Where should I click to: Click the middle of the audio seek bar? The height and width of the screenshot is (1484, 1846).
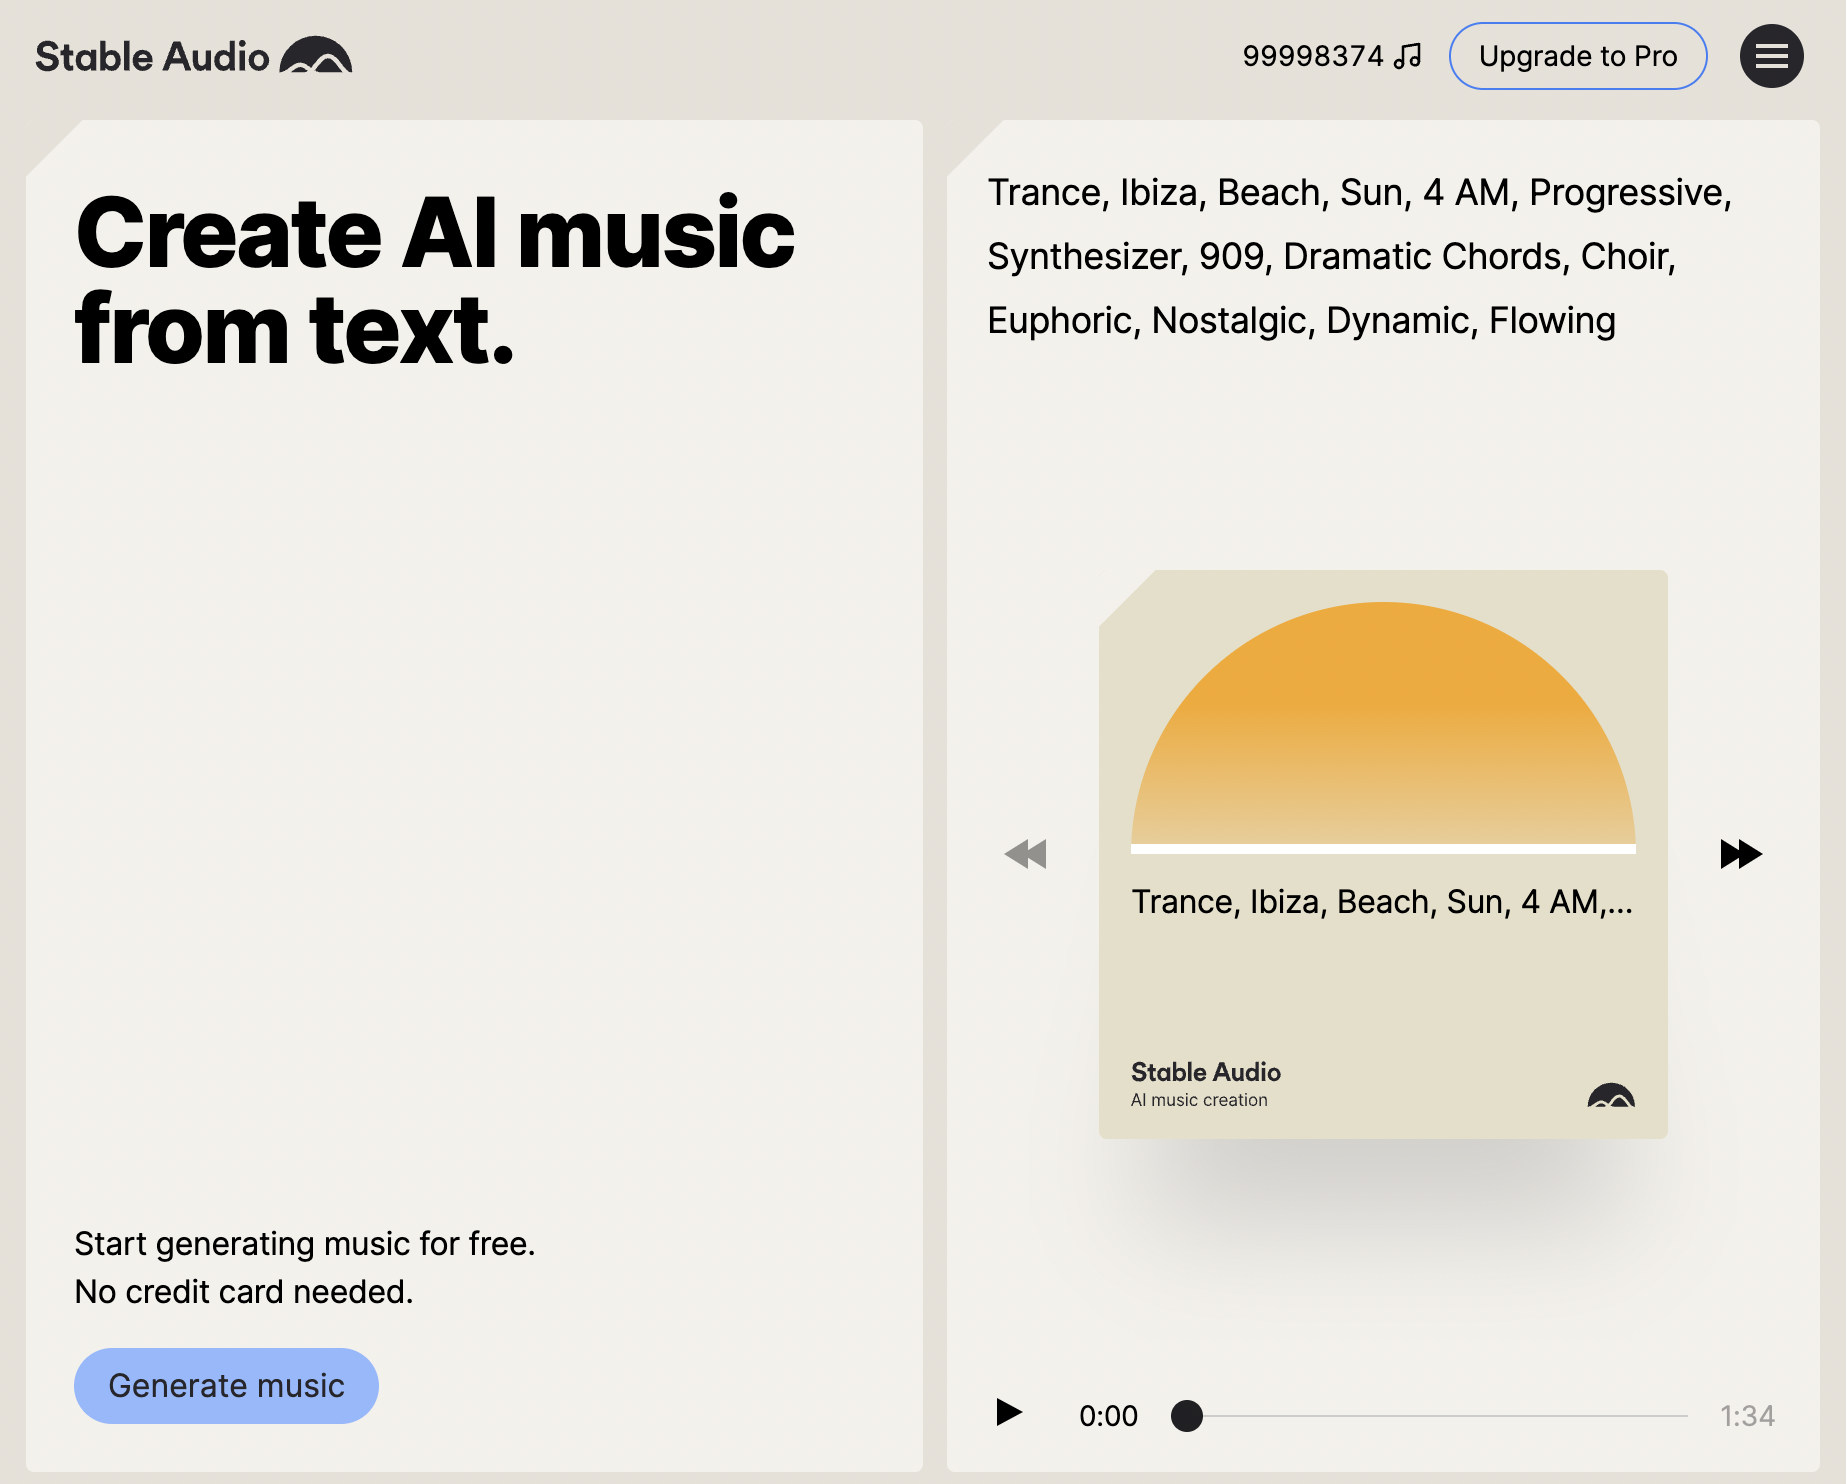[x=1430, y=1416]
